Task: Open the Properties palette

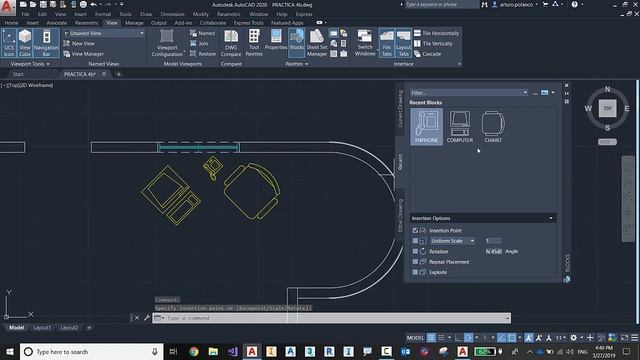Action: click(x=276, y=40)
